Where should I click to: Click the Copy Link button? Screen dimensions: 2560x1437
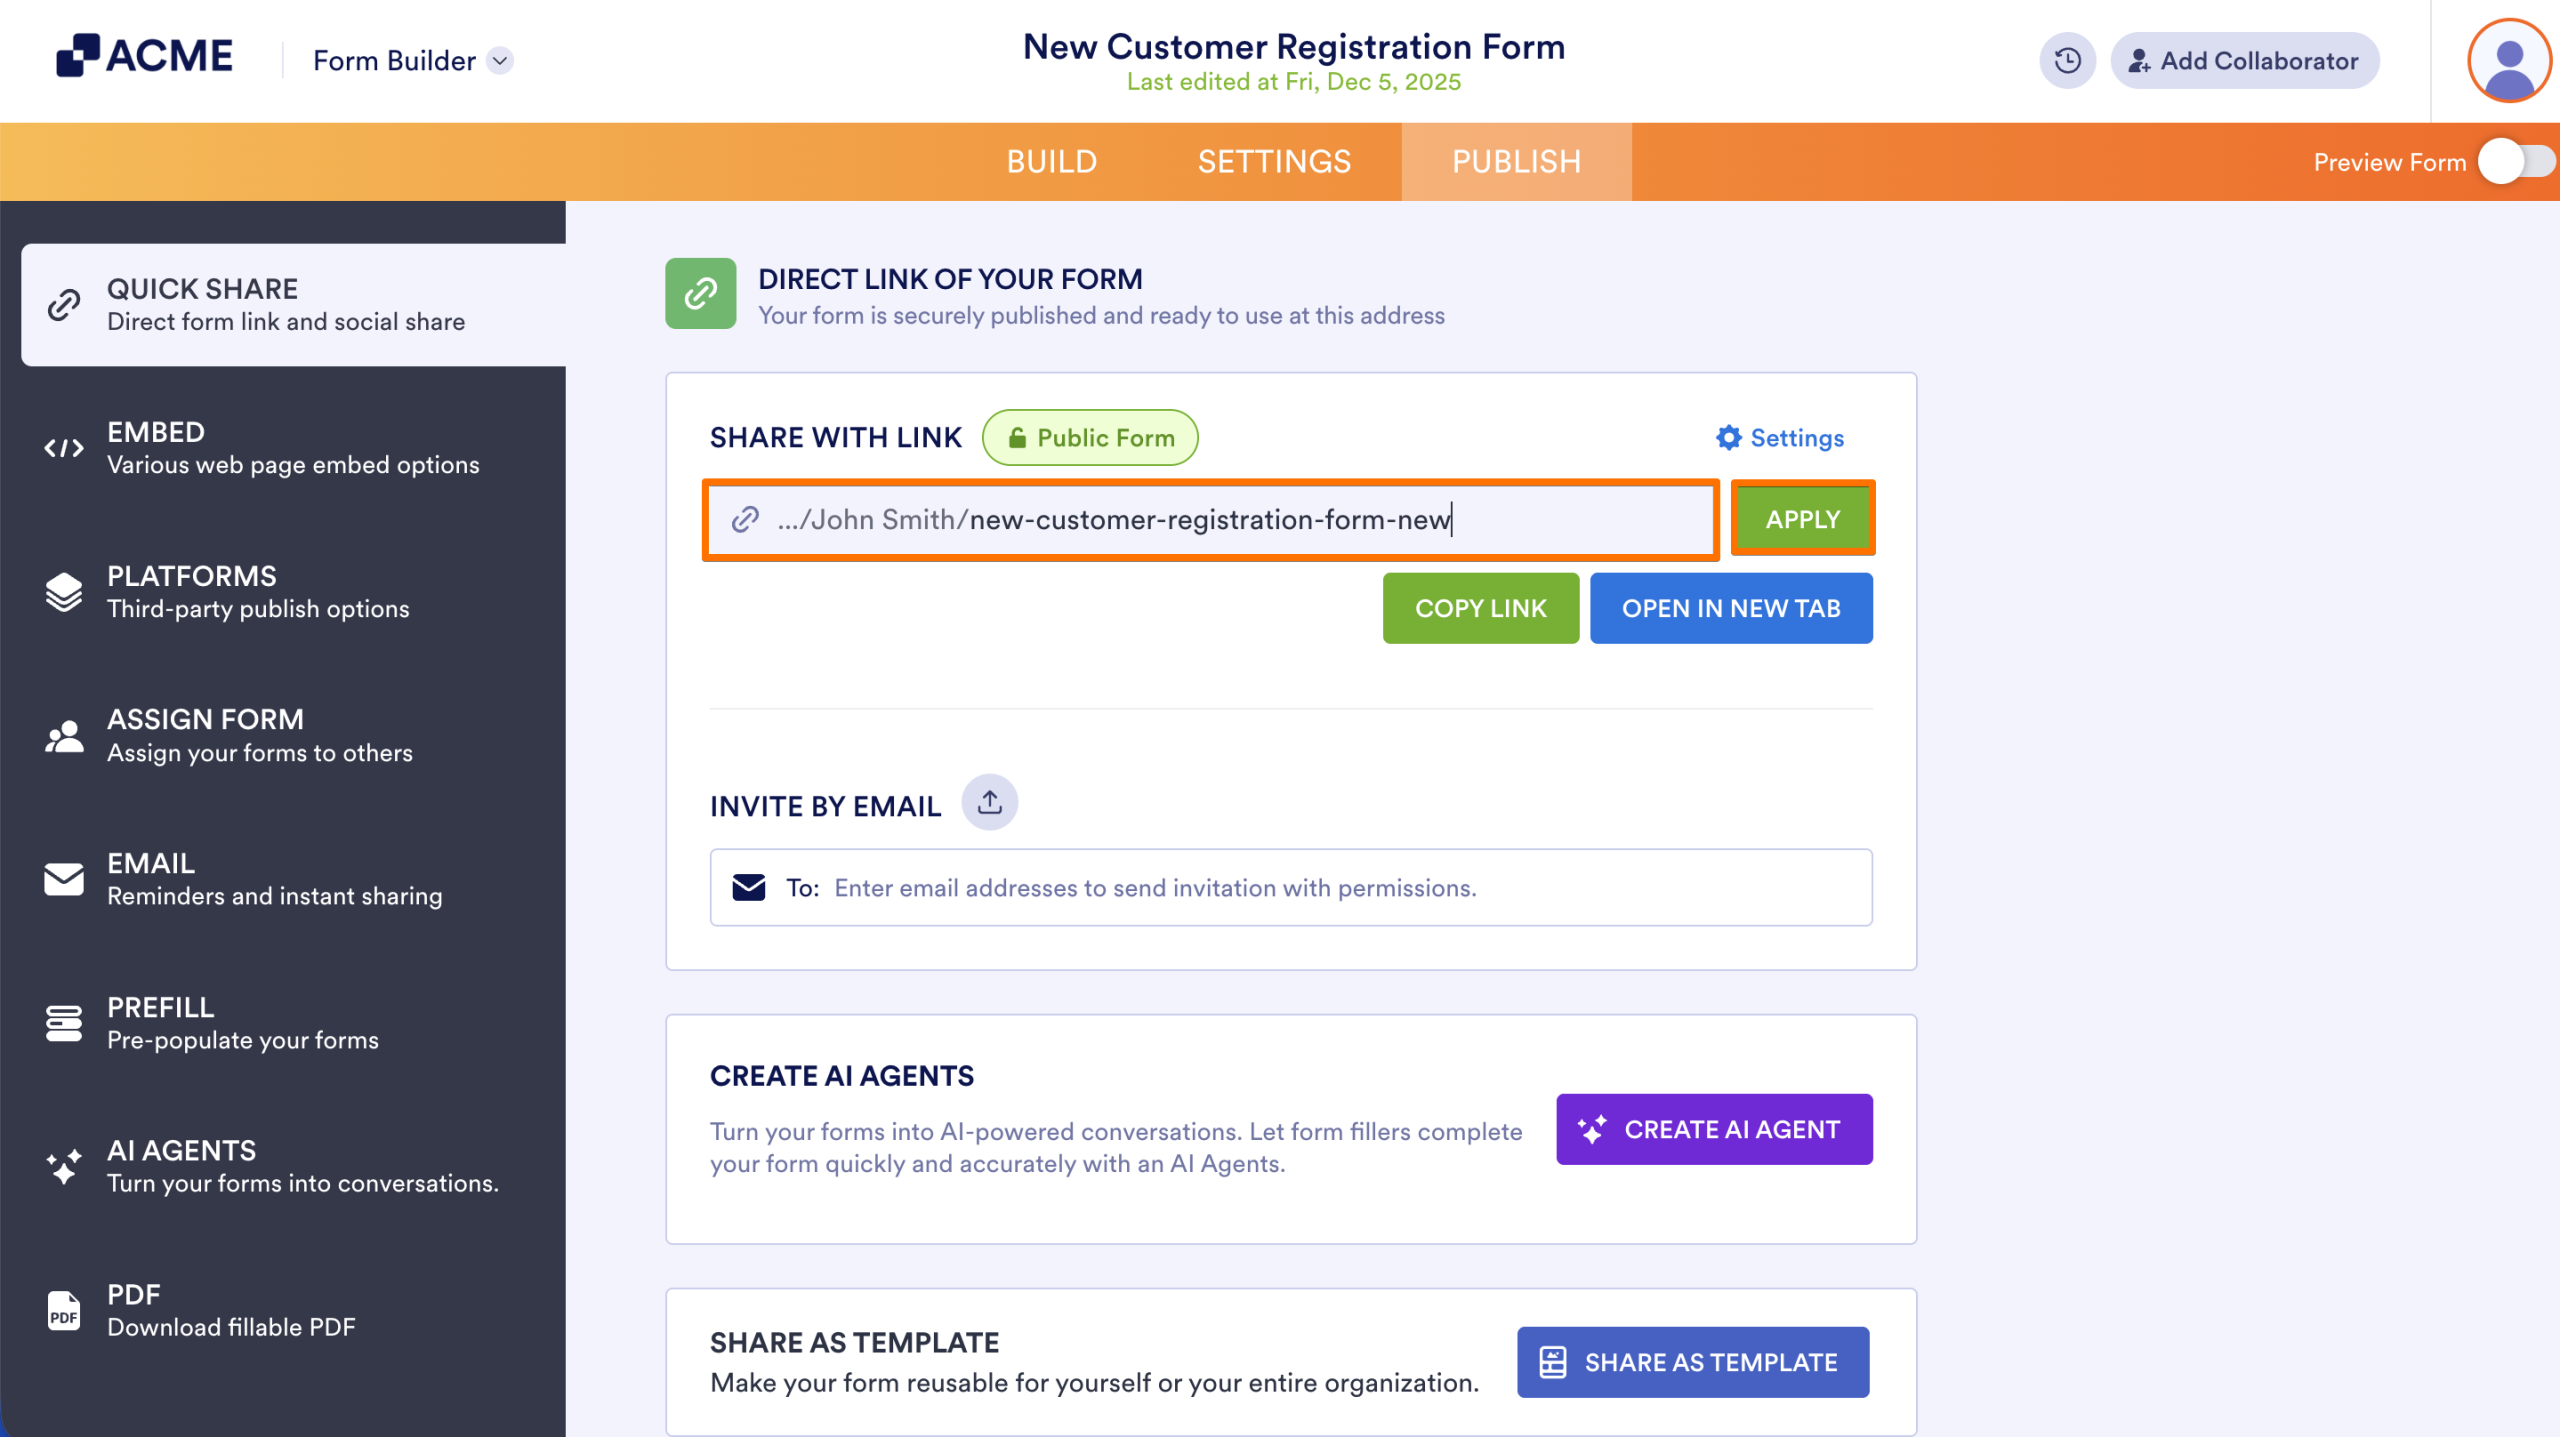click(1481, 607)
